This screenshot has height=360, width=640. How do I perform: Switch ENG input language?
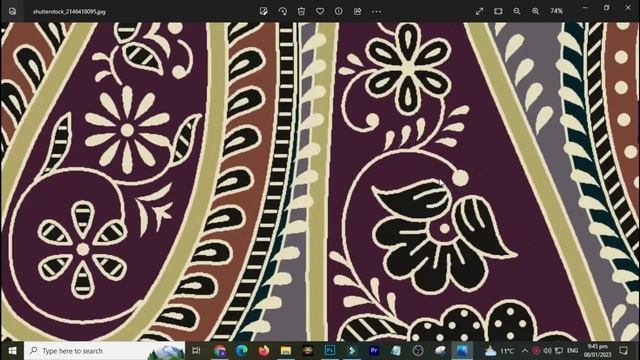tap(573, 351)
